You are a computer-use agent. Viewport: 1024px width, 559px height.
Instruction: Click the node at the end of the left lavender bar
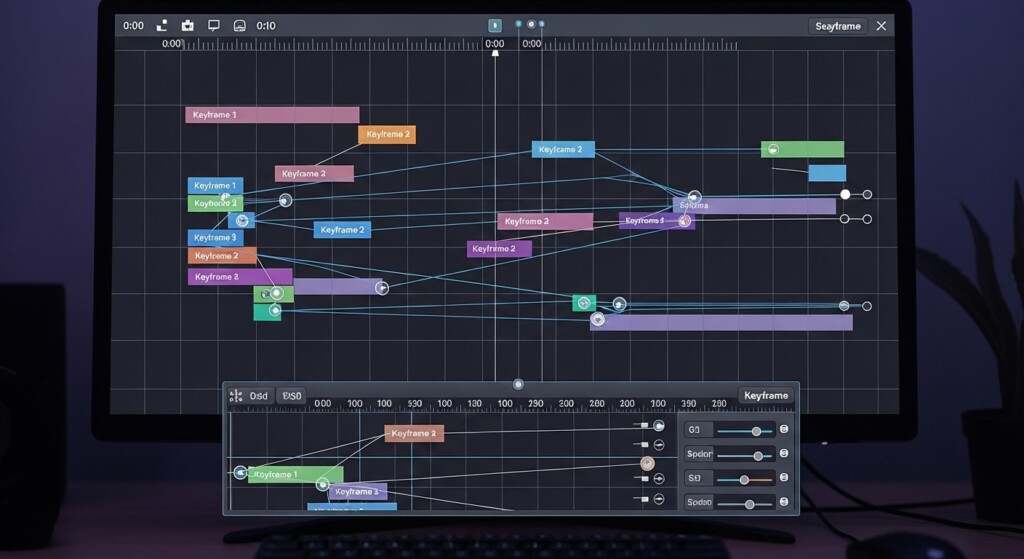click(x=382, y=288)
